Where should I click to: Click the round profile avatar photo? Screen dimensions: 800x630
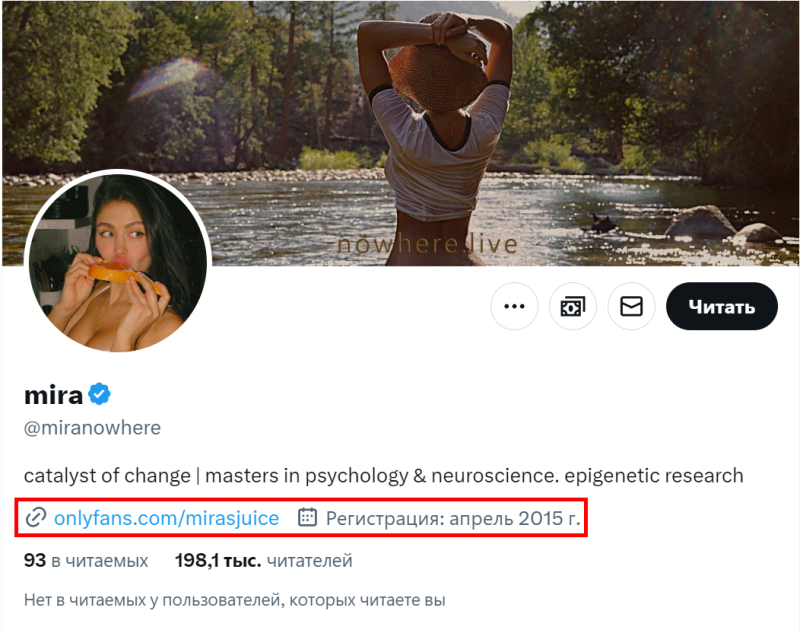point(117,264)
